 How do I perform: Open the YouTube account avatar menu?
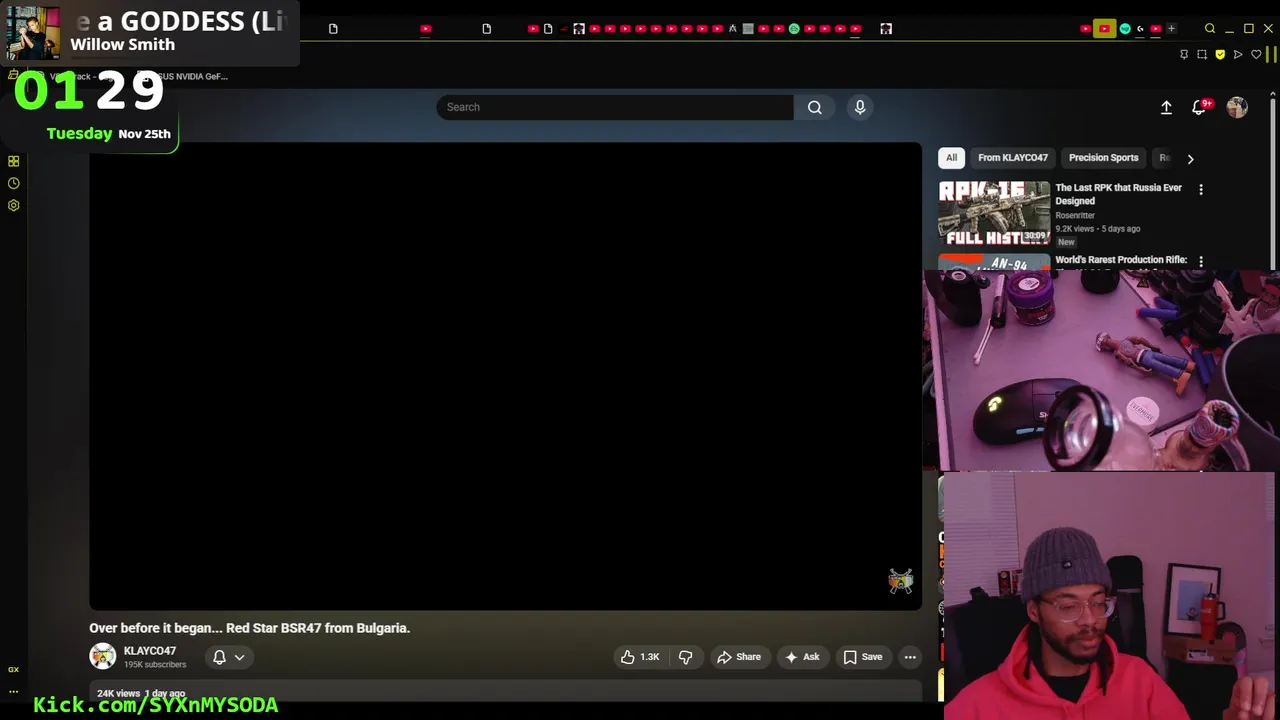tap(1237, 107)
